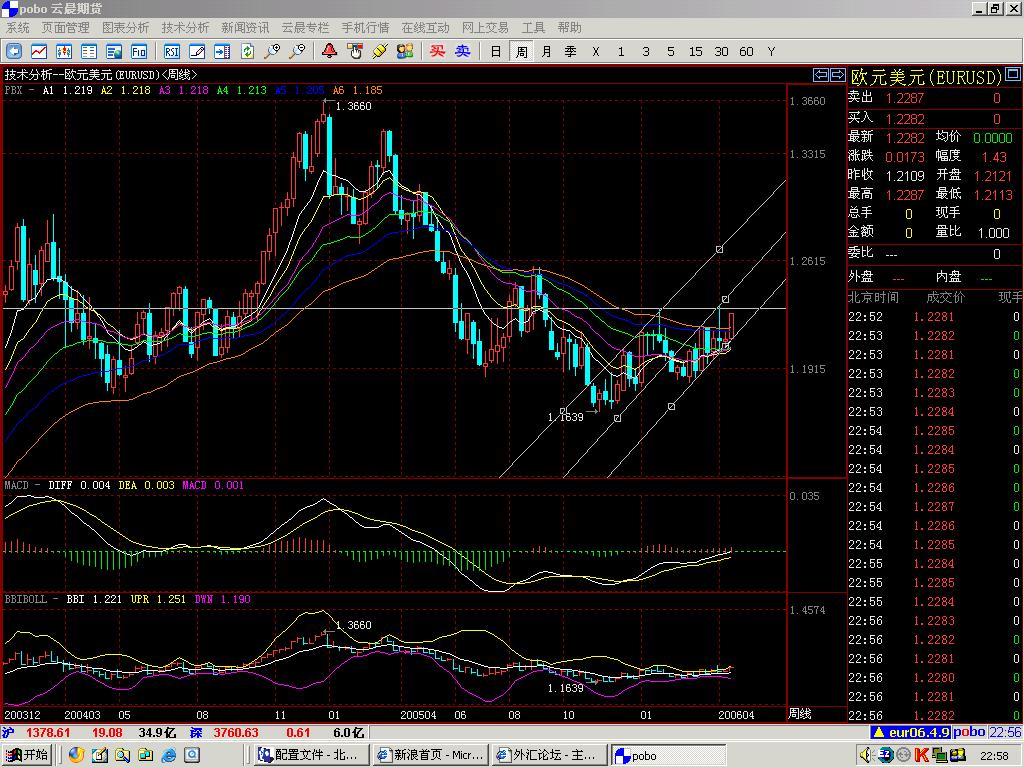1024x768 pixels.
Task: Click the blue arrow panel toggle icon
Action: coord(222,52)
